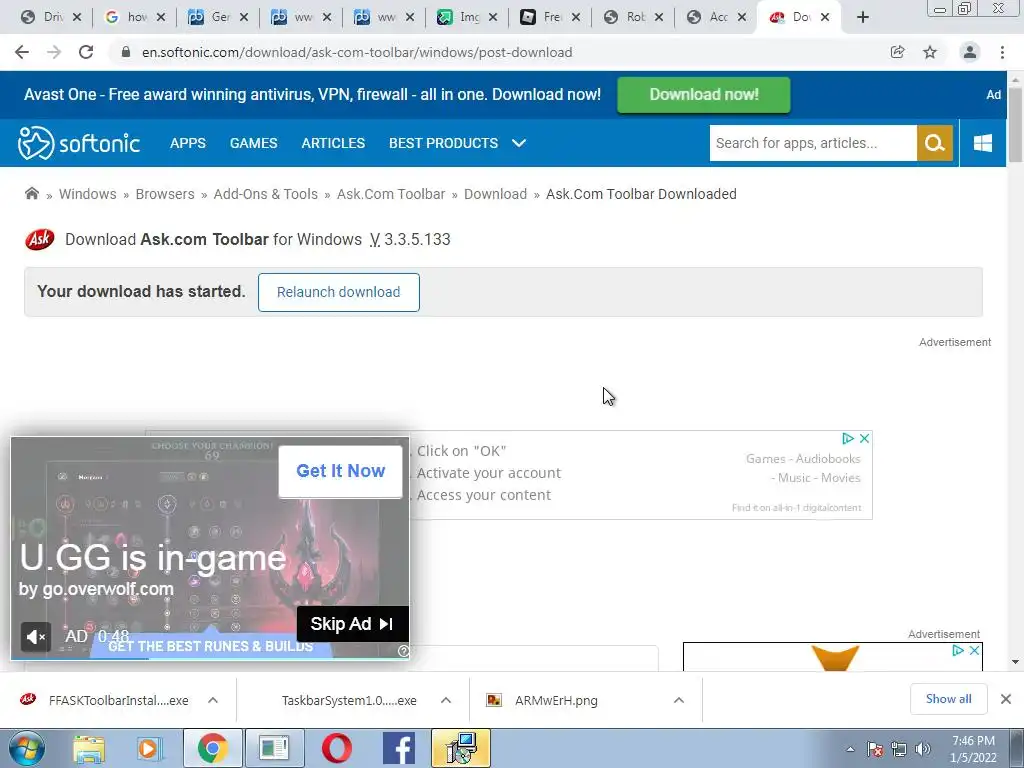Open APPS menu in Softonic header
This screenshot has height=768, width=1024.
pos(187,143)
